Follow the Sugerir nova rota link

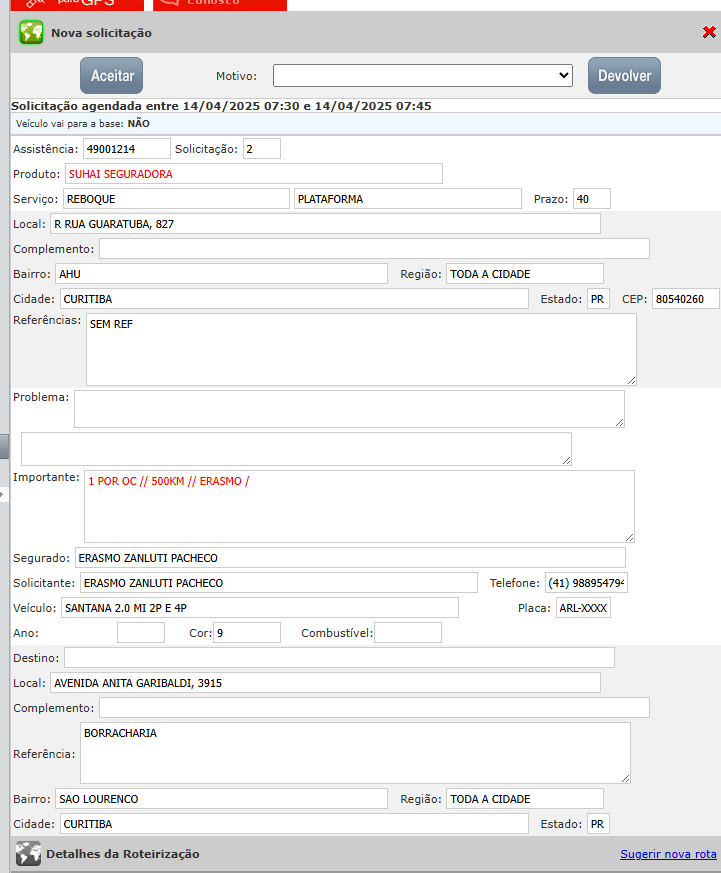tap(668, 854)
